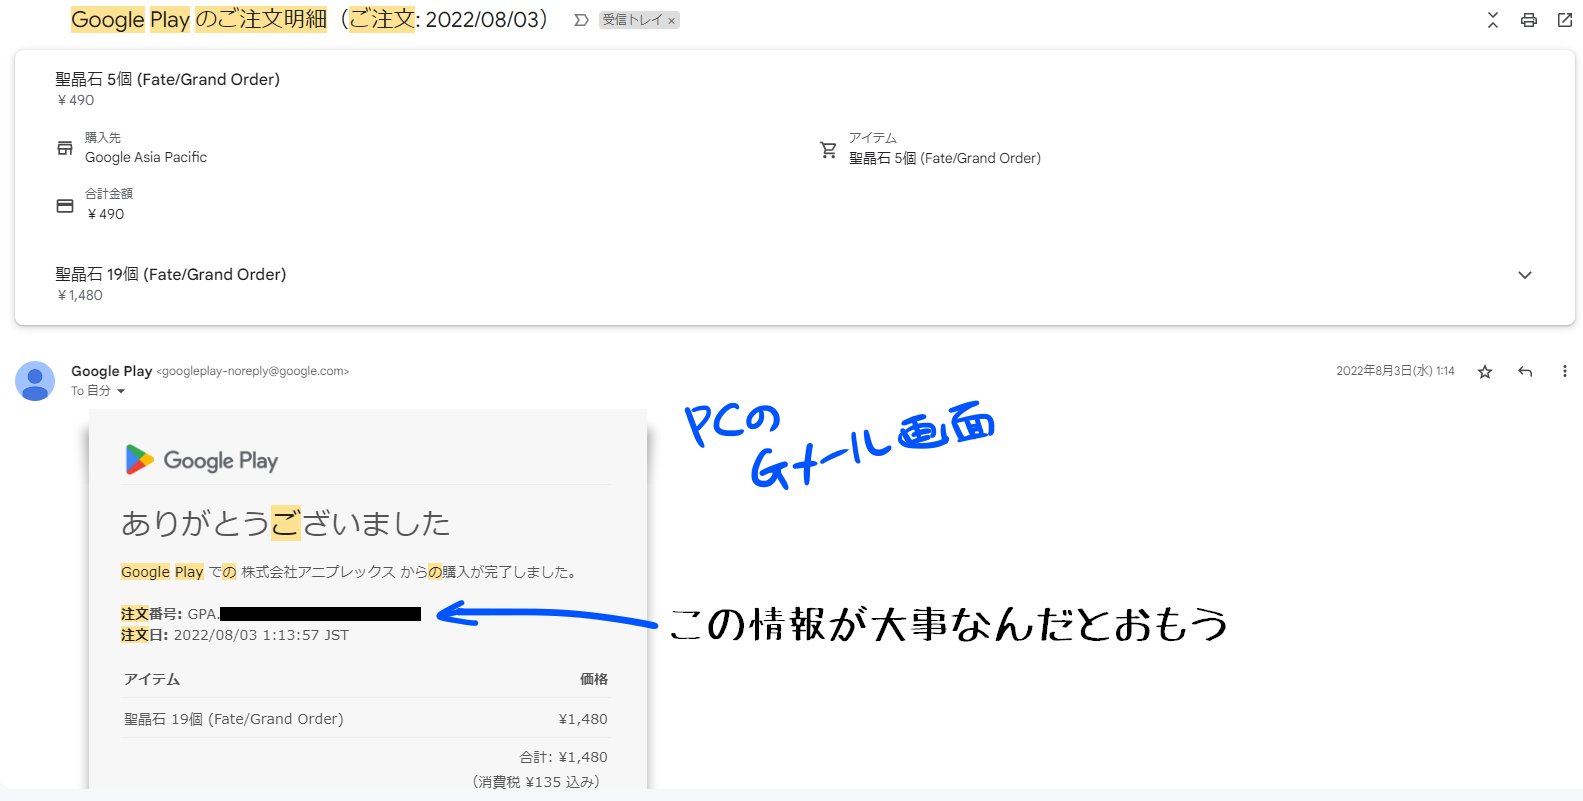The height and width of the screenshot is (801, 1583).
Task: Click the アイテム column header in the receipt
Action: tap(152, 679)
